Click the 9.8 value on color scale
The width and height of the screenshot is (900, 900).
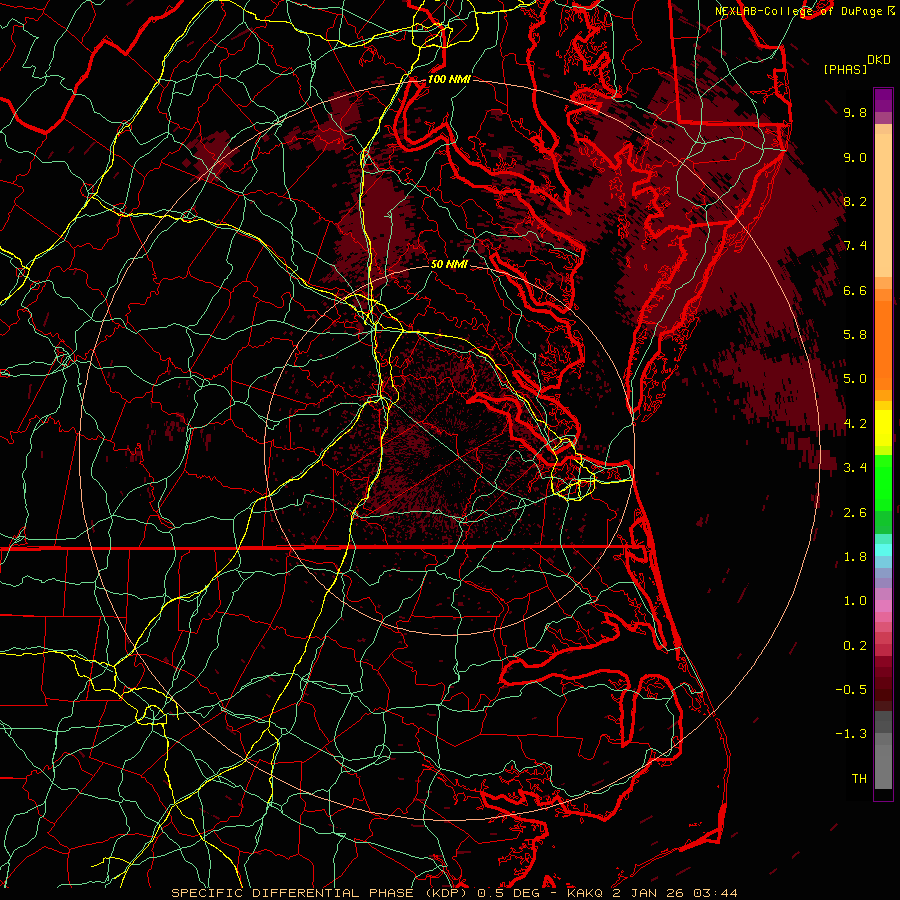tap(855, 112)
